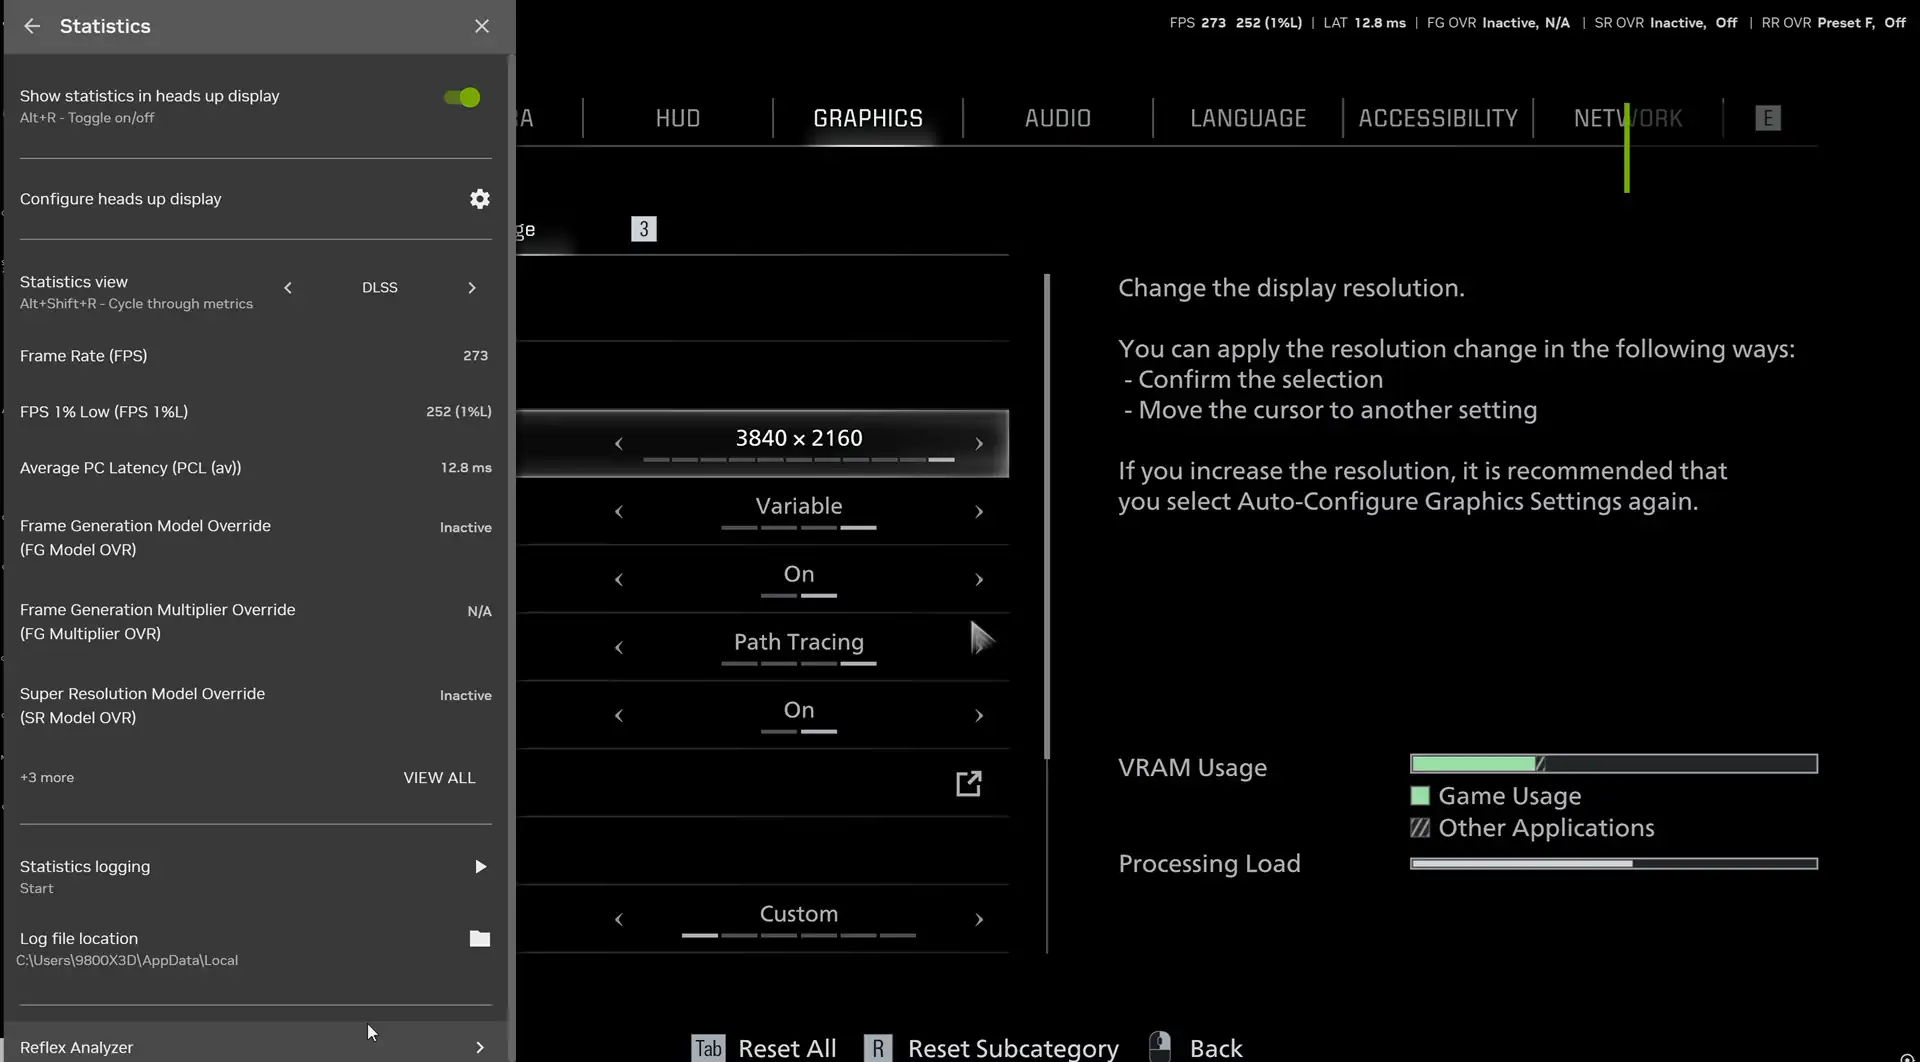
Task: Select previous option for Custom setting
Action: tap(619, 920)
